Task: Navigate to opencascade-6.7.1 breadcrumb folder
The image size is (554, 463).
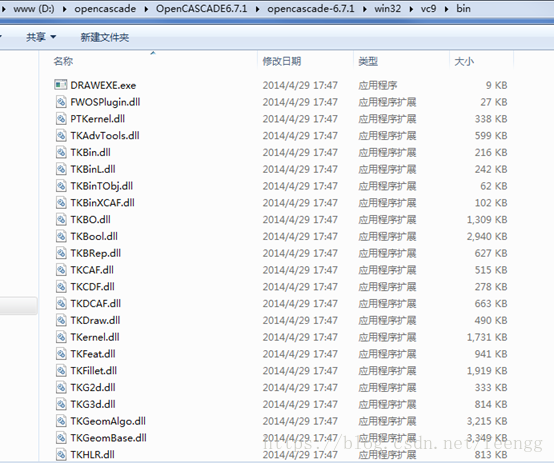Action: (311, 8)
